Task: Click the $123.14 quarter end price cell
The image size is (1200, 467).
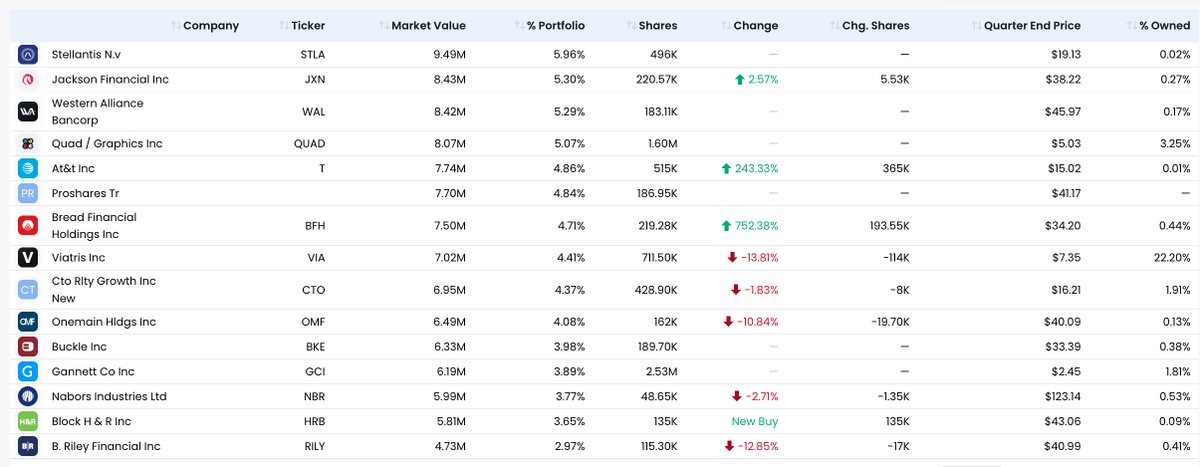Action: (1060, 397)
